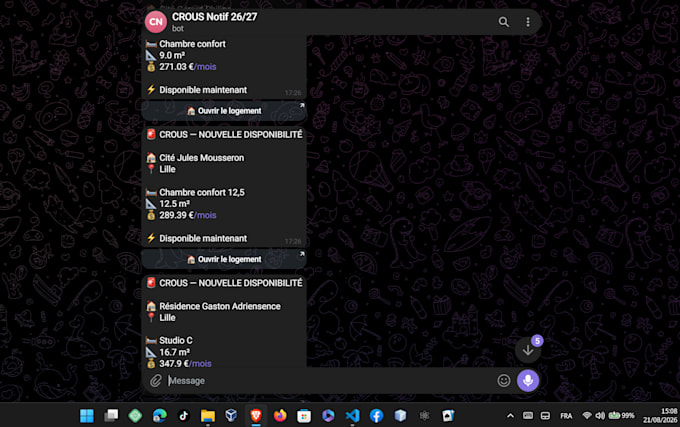Open Microsoft Store from the taskbar
The width and height of the screenshot is (680, 427).
point(304,416)
